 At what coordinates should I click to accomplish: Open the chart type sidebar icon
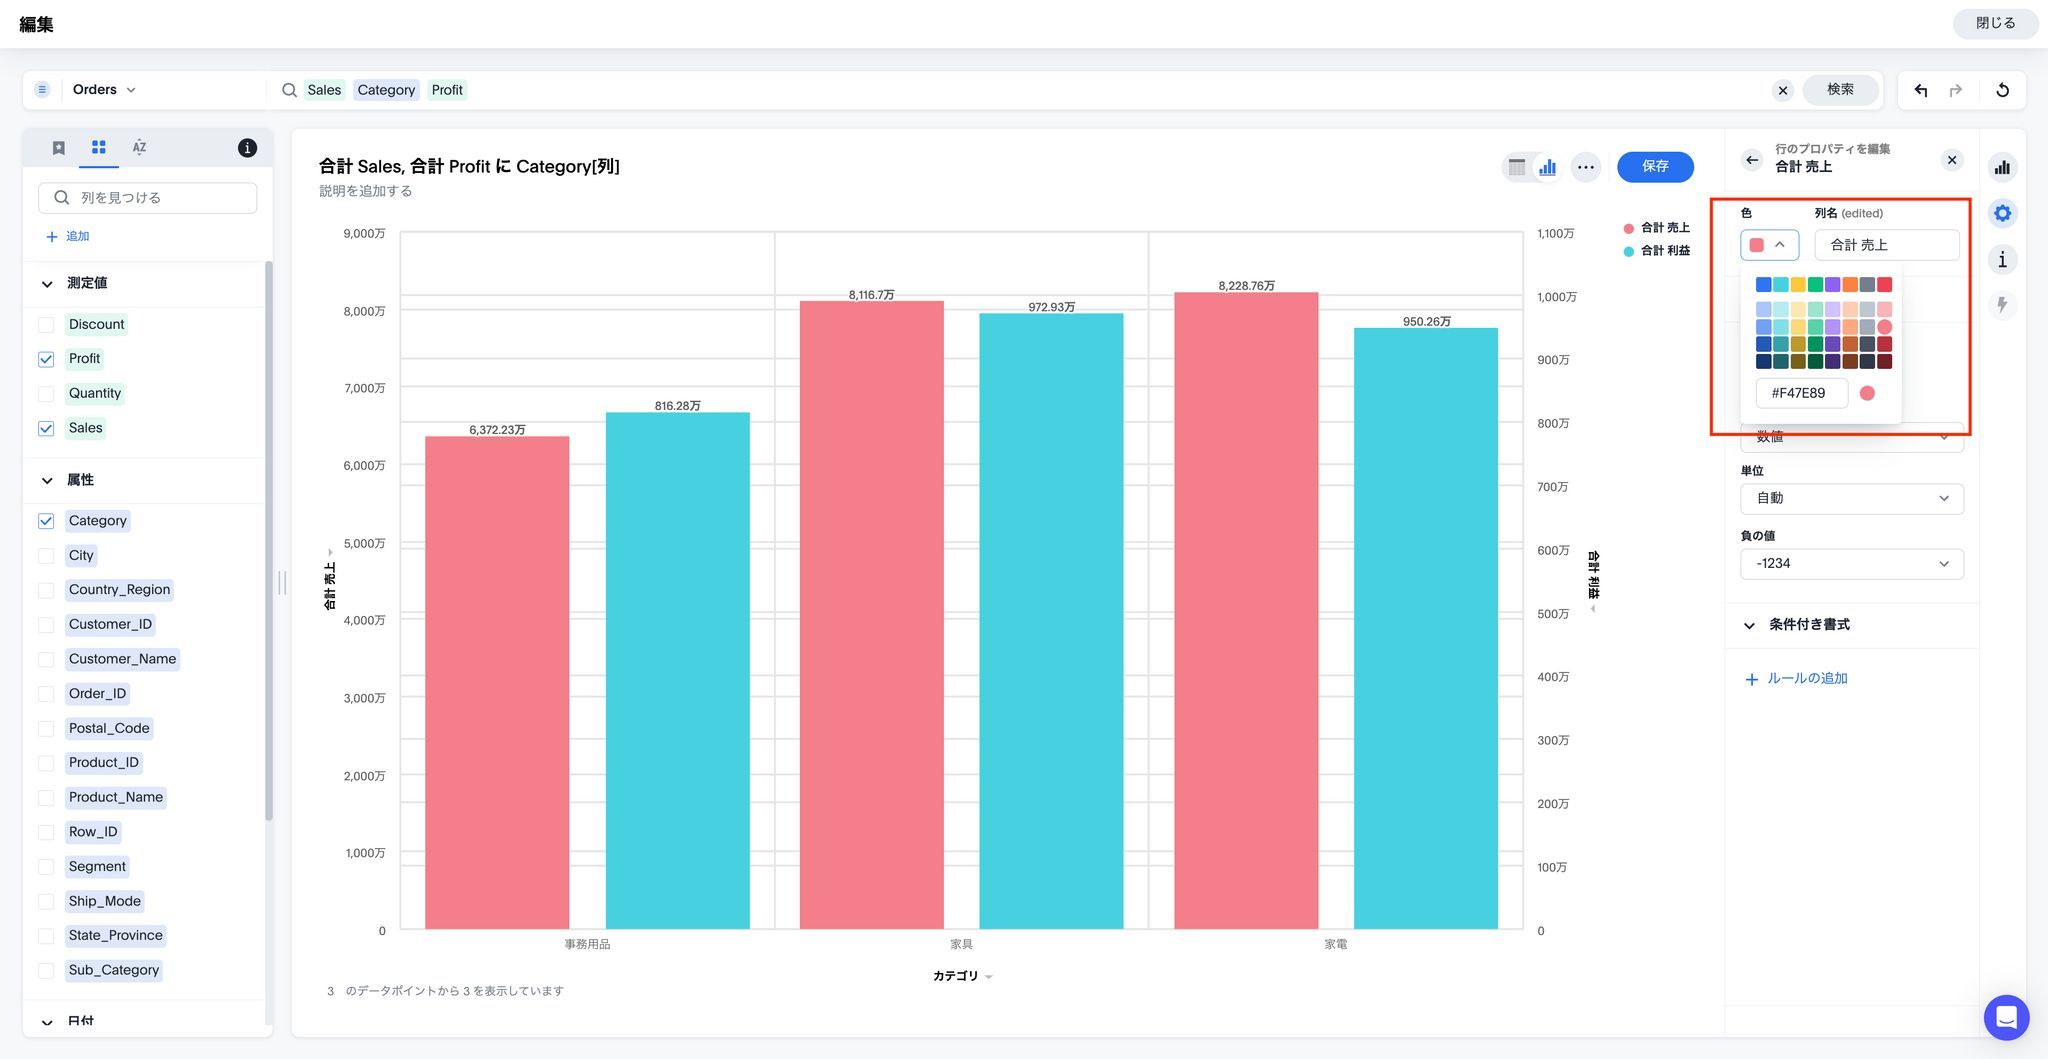(2002, 167)
